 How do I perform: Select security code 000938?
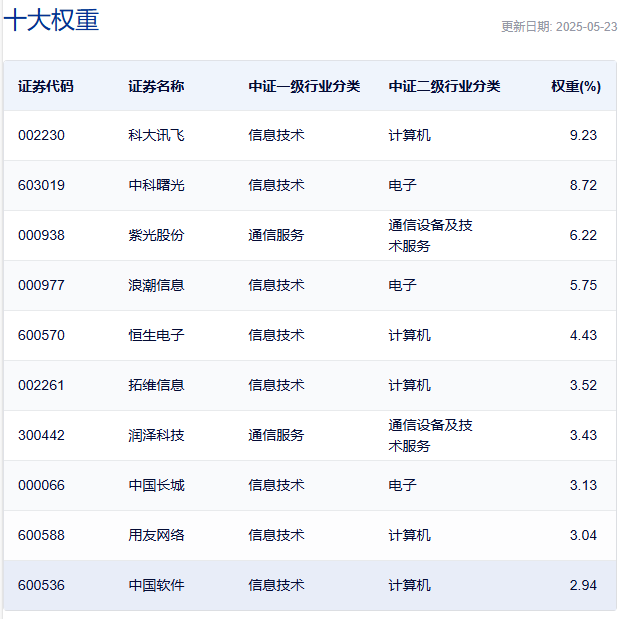pos(41,235)
